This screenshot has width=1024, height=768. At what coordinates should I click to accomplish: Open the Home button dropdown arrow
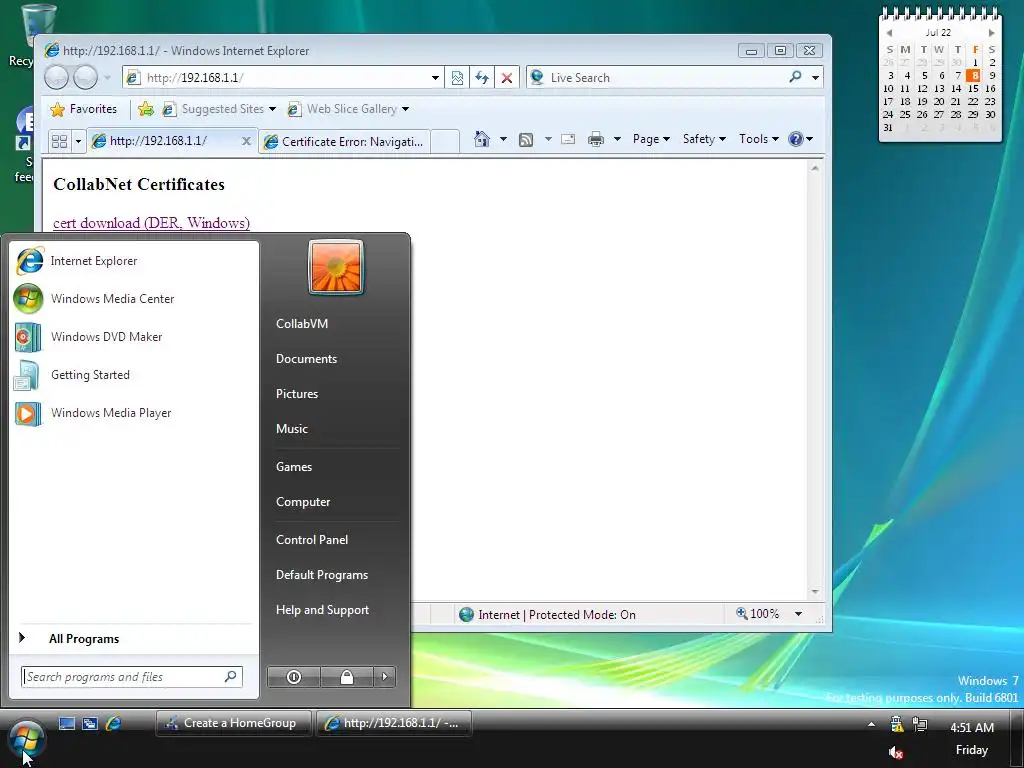[503, 139]
